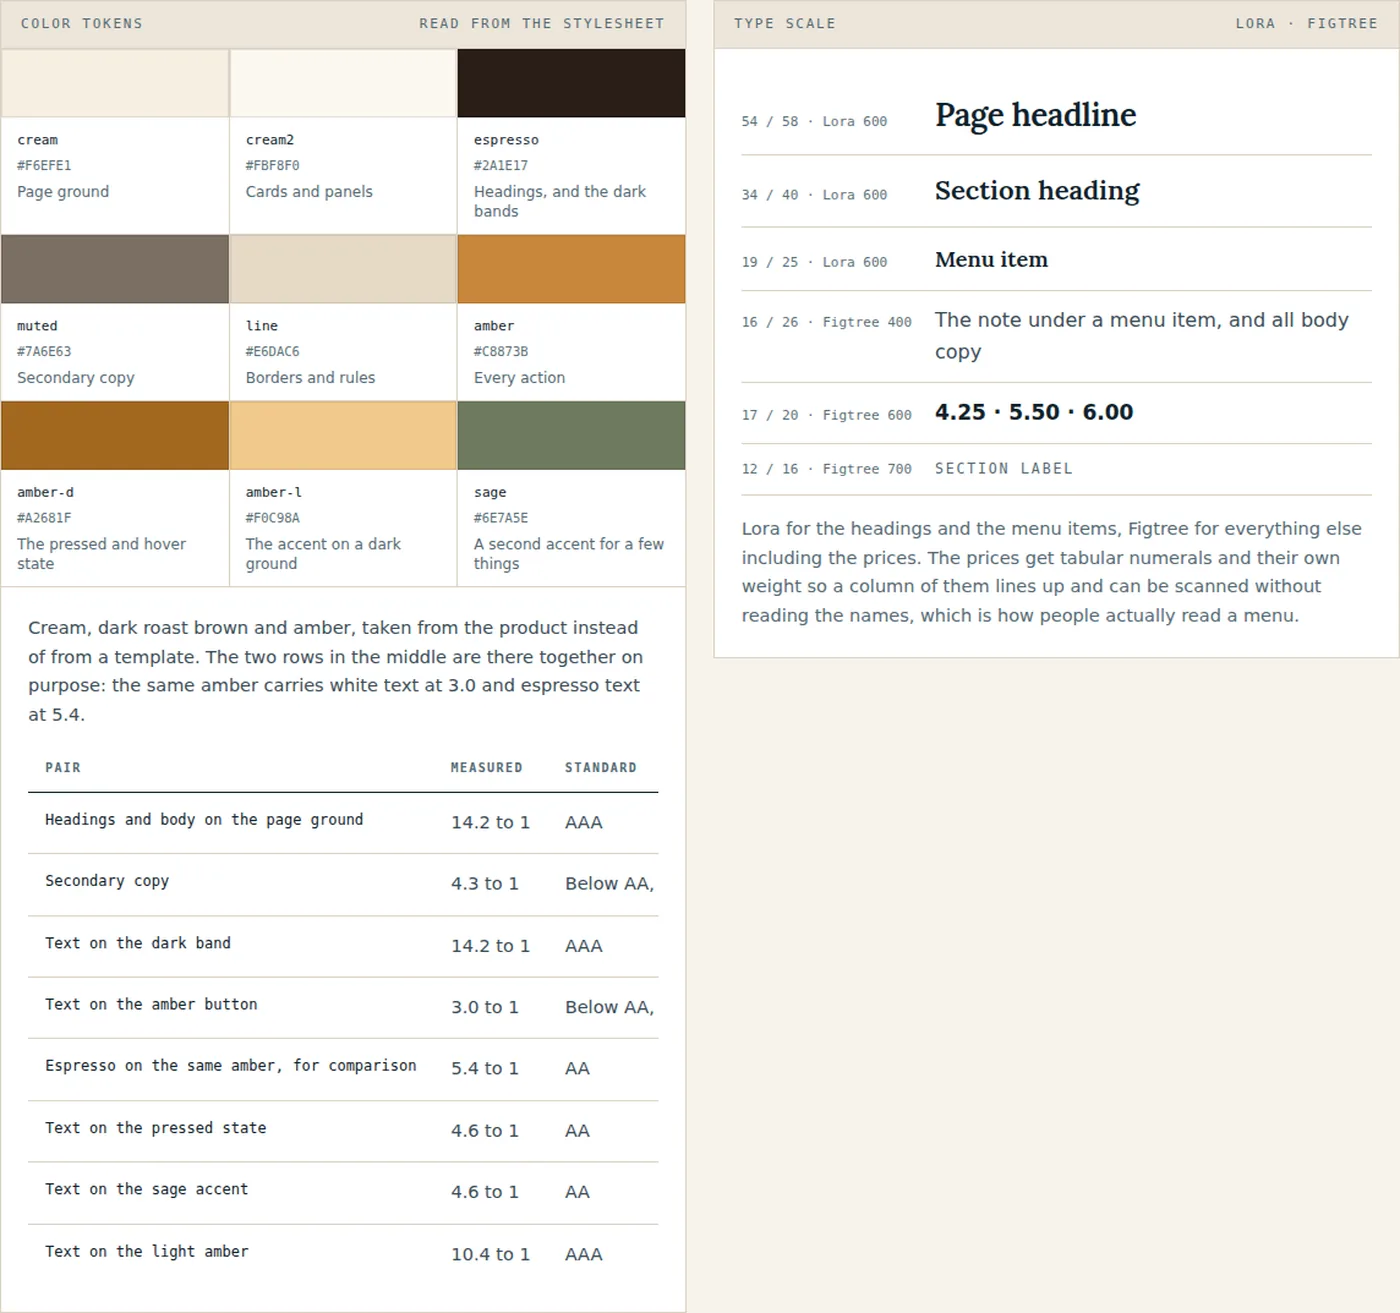Click the amber #C8873B color swatch
Screen dimensions: 1400x1313
(571, 269)
